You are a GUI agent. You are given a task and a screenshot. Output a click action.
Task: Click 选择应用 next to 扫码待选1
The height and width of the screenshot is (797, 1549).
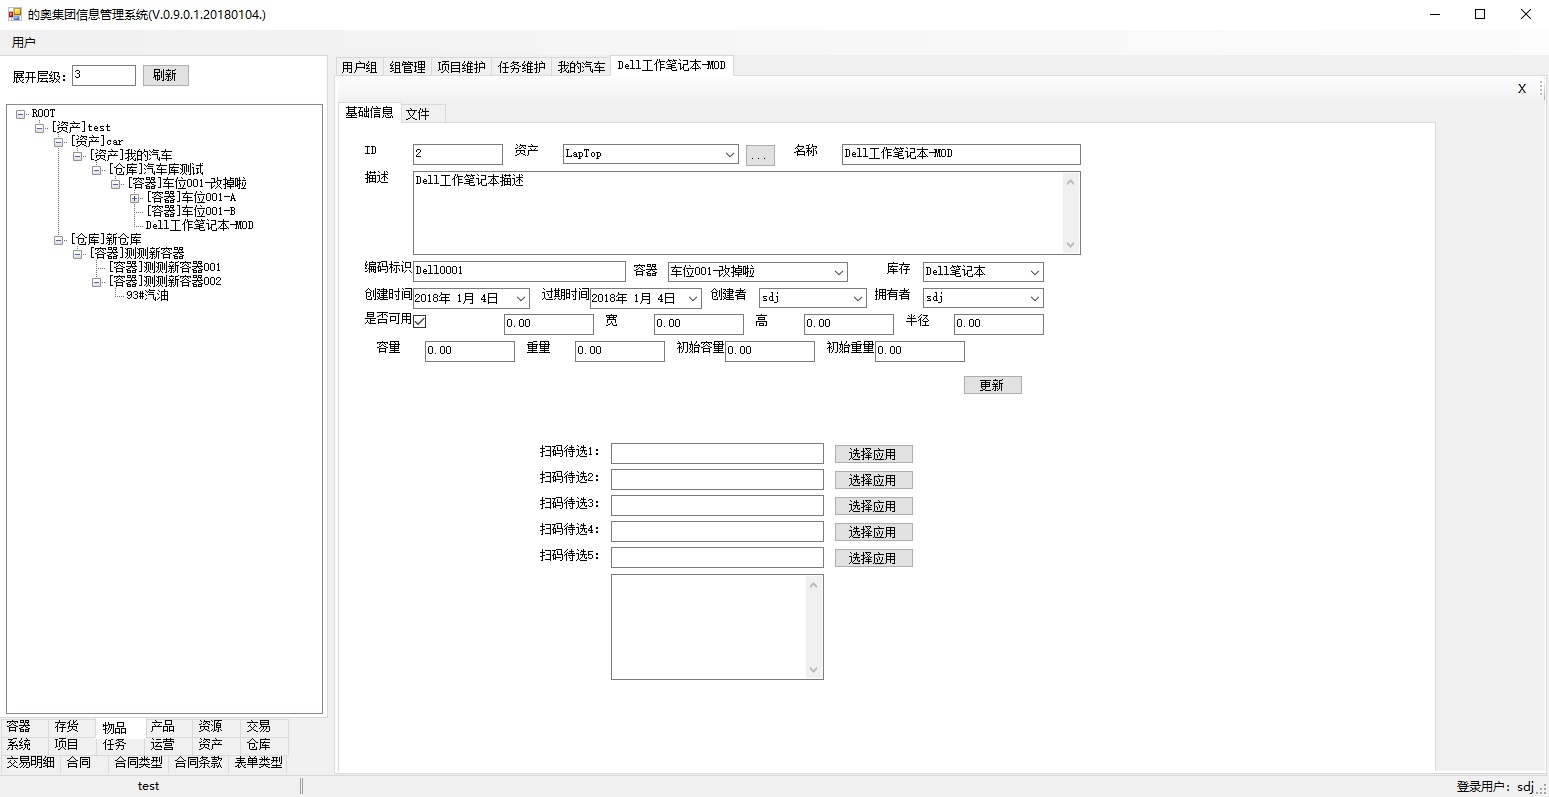point(872,453)
